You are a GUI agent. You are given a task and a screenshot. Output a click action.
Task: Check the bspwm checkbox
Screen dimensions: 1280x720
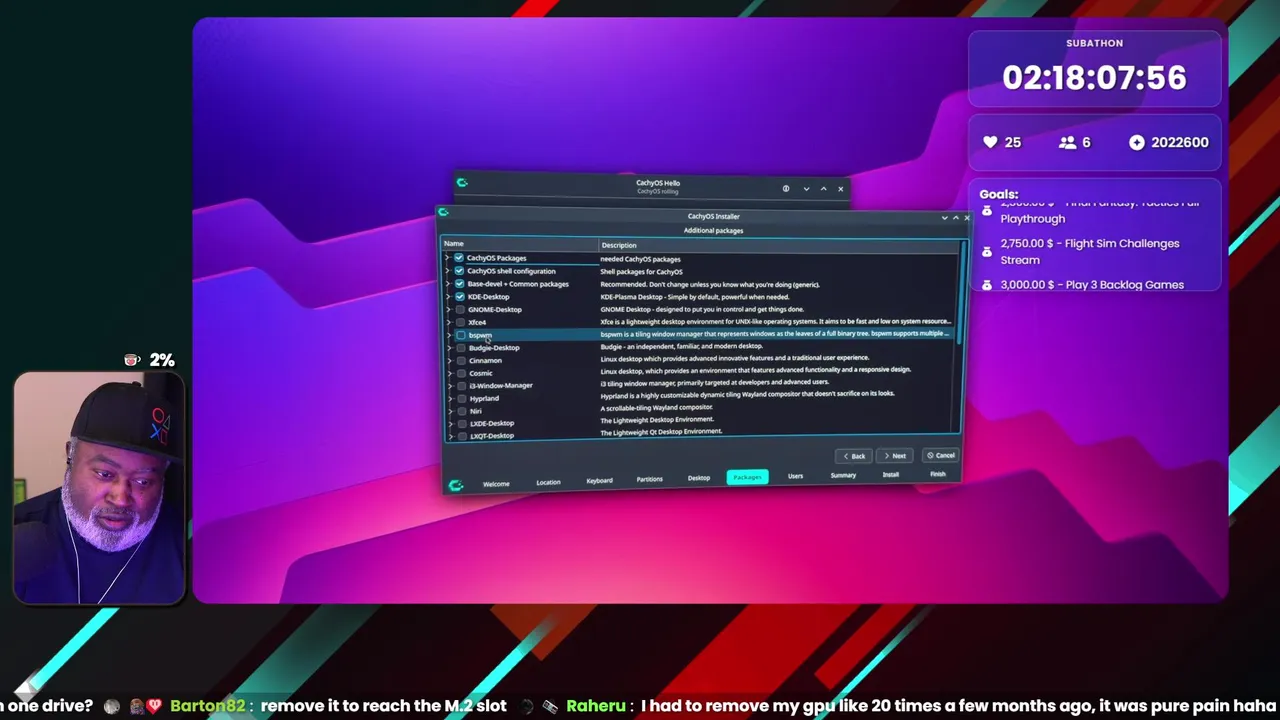(x=460, y=335)
